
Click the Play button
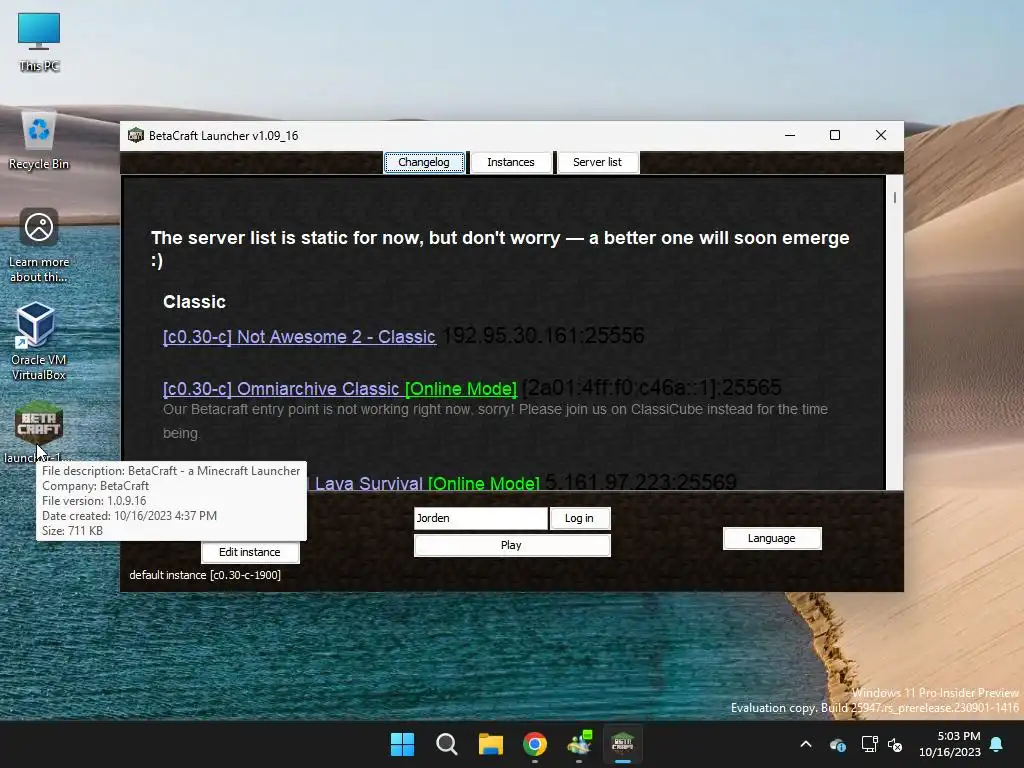pyautogui.click(x=511, y=545)
